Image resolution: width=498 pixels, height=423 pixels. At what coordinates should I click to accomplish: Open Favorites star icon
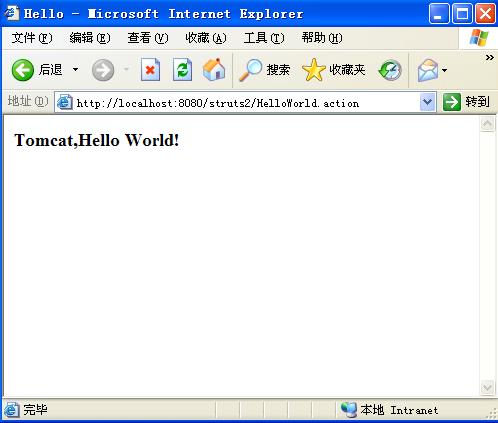pos(313,70)
